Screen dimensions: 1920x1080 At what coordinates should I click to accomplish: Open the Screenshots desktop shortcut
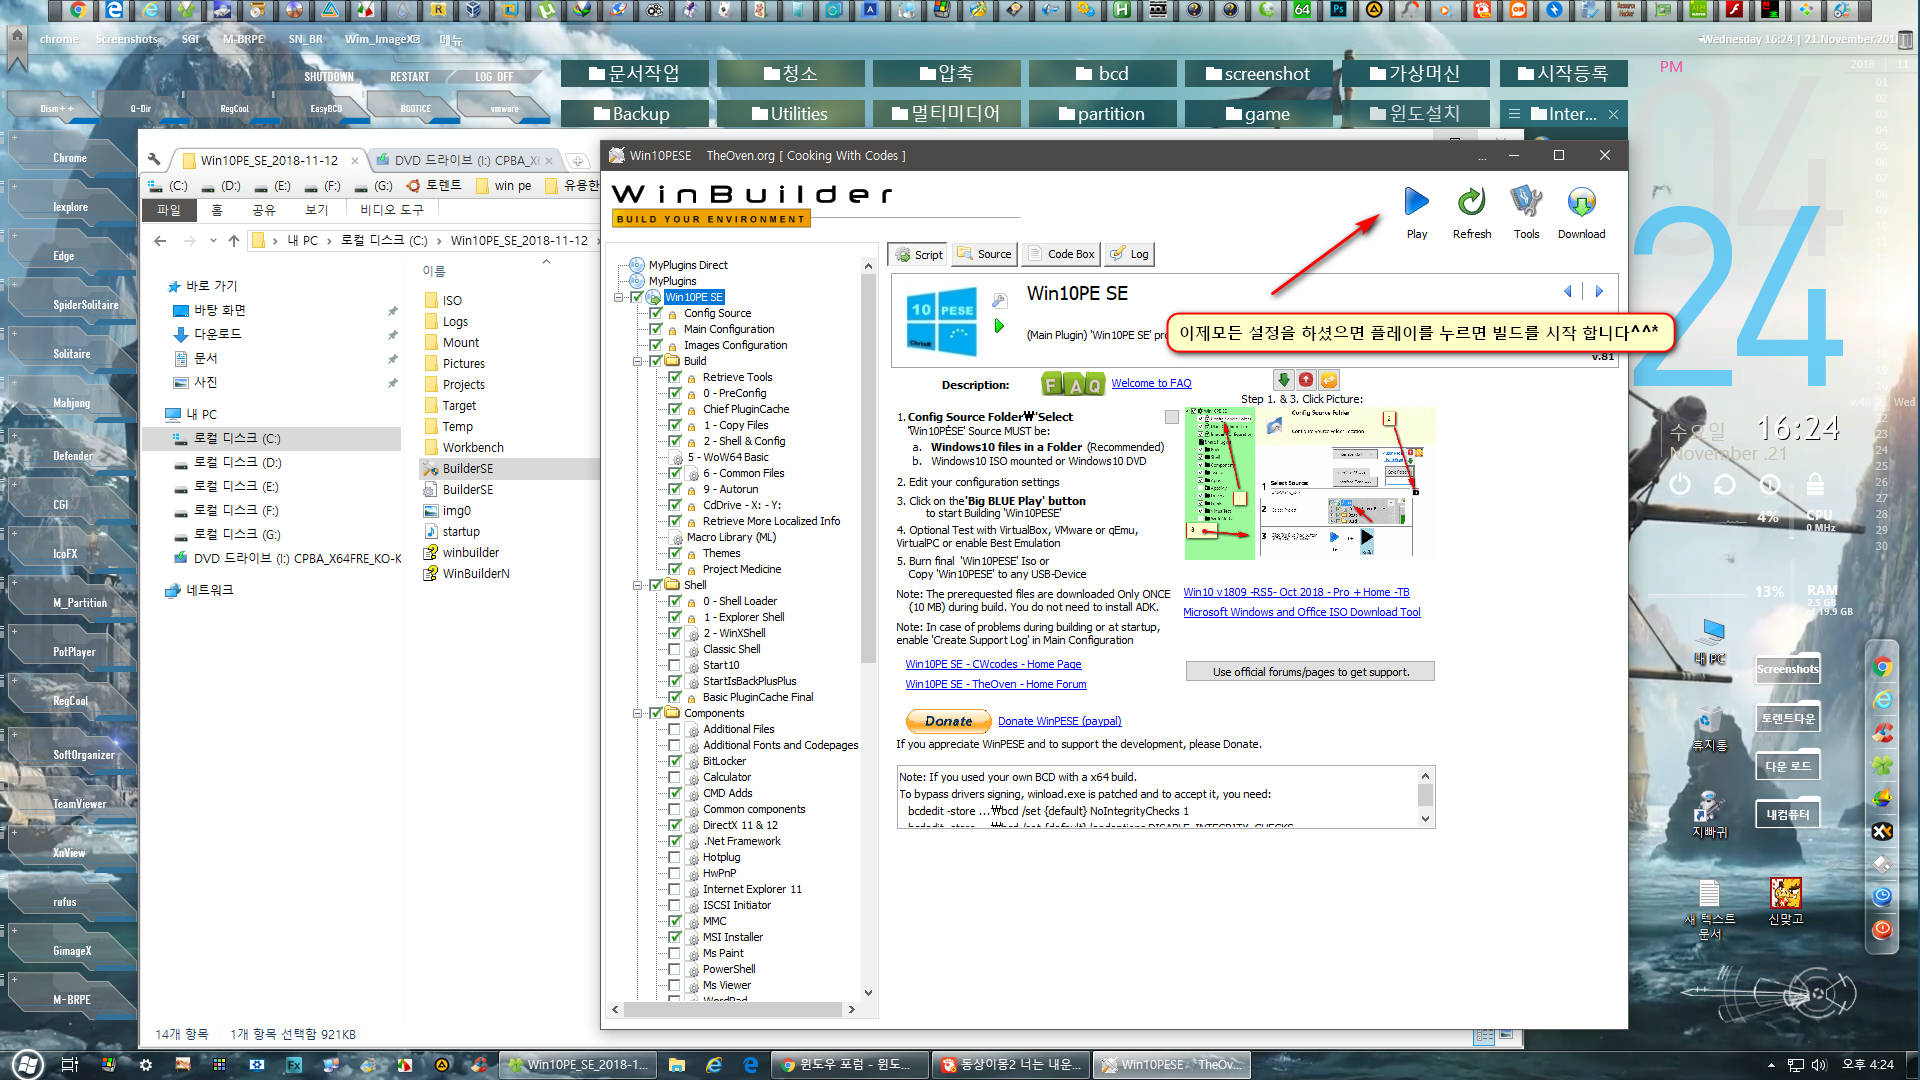[x=1788, y=669]
